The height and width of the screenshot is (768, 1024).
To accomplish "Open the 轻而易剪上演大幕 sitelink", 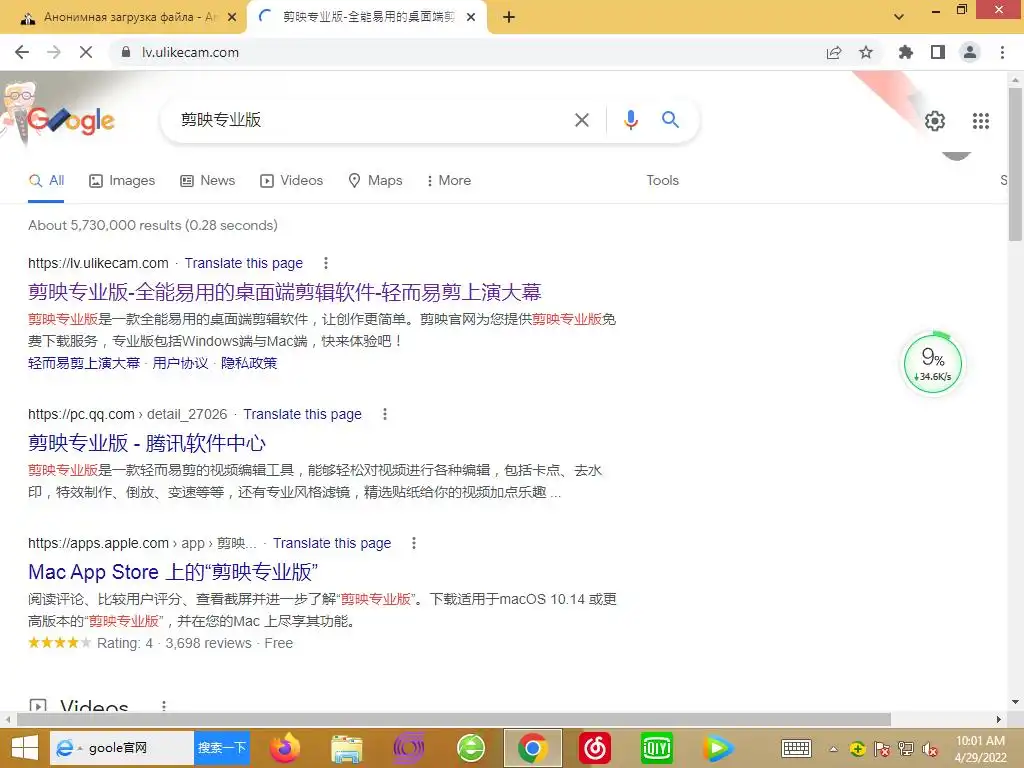I will pyautogui.click(x=84, y=363).
